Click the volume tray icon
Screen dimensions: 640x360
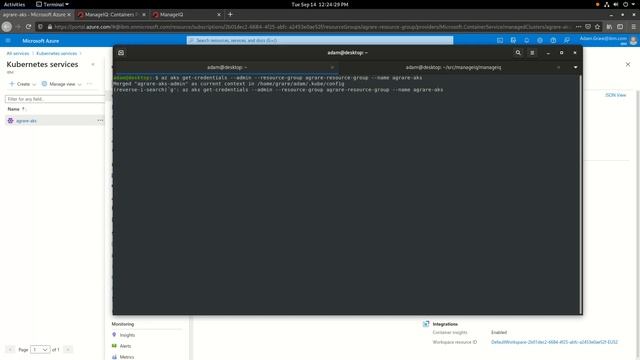point(616,4)
